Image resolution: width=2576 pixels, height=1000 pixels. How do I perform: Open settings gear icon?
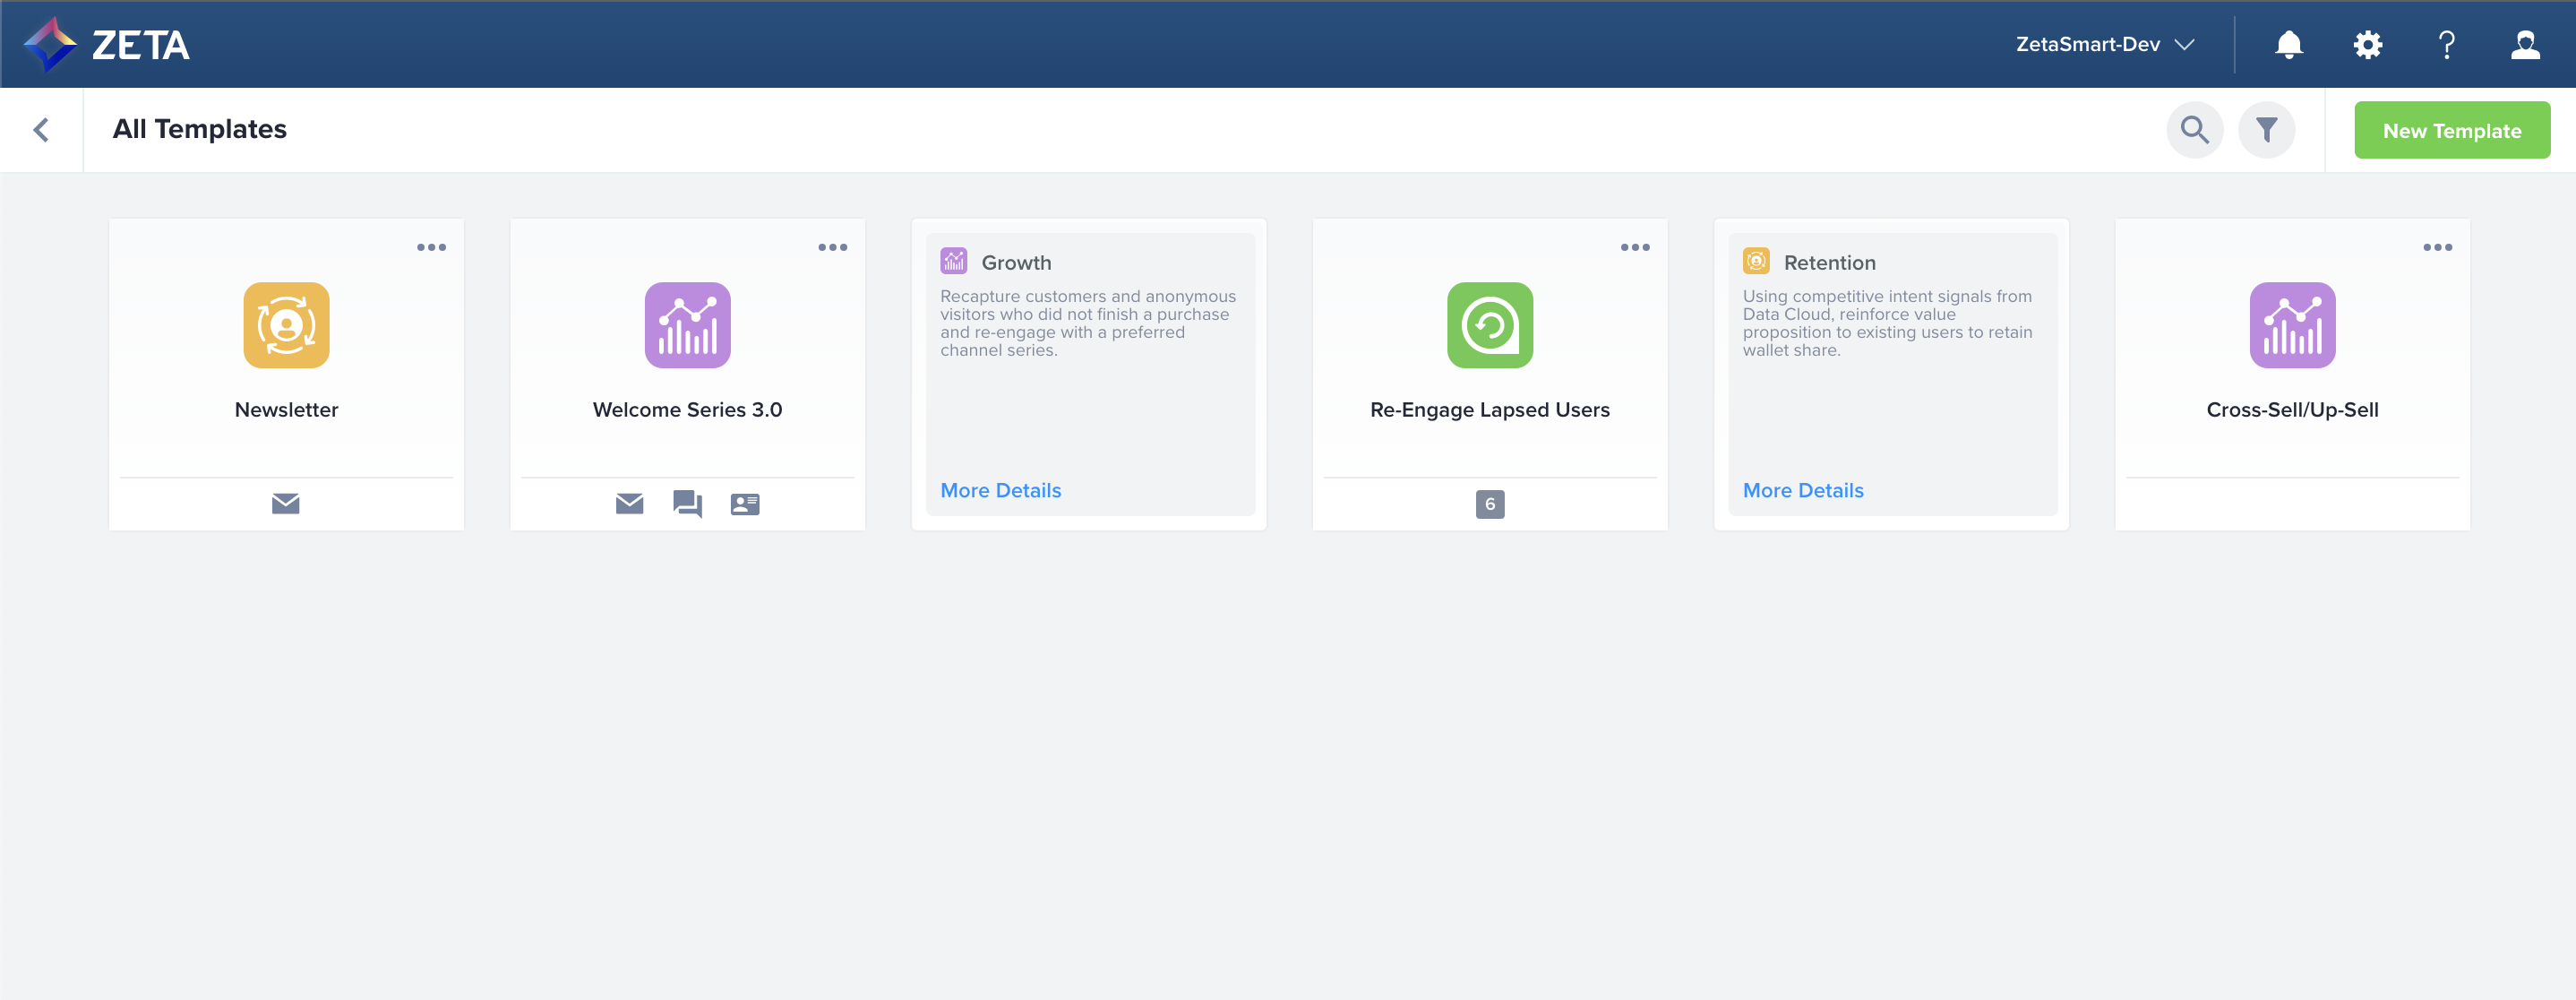pos(2367,44)
